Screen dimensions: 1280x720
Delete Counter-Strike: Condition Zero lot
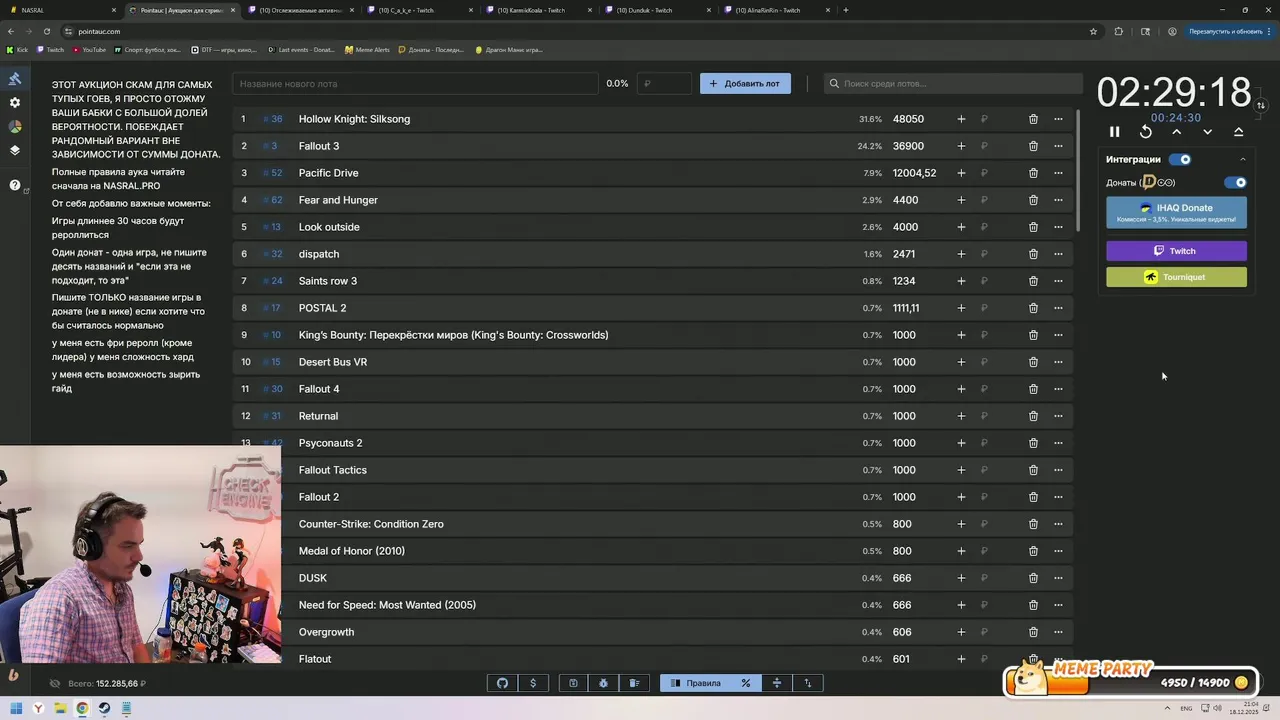click(1033, 524)
